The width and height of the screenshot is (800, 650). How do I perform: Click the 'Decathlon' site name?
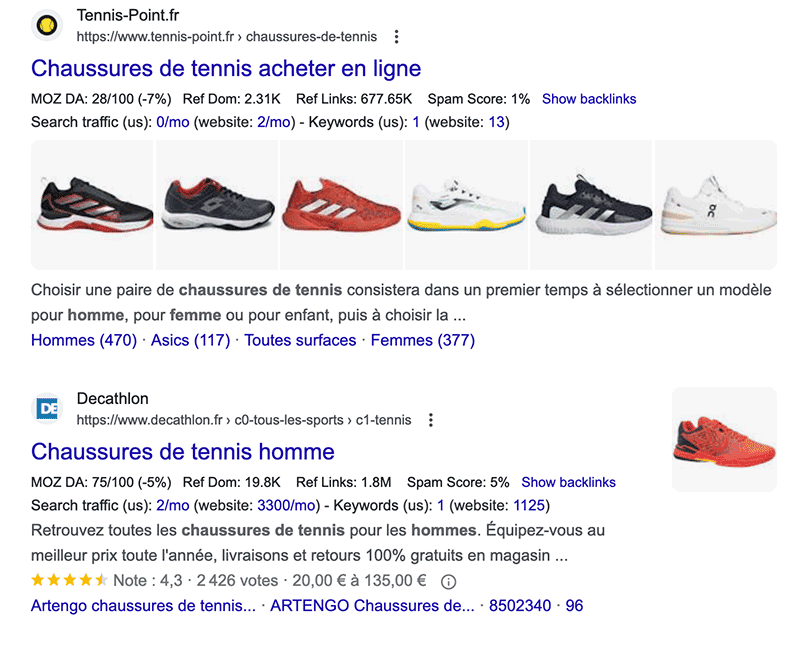pyautogui.click(x=112, y=398)
